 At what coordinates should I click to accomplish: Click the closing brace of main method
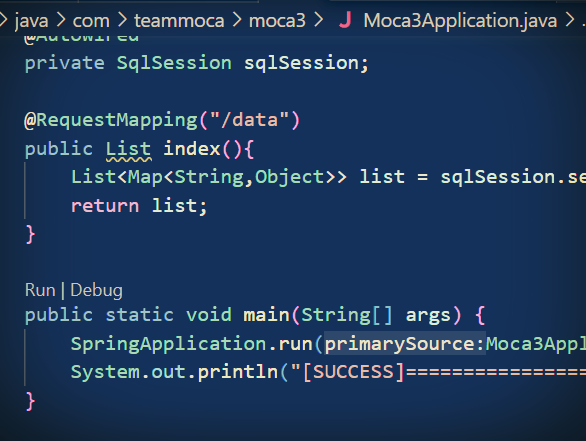[30, 401]
